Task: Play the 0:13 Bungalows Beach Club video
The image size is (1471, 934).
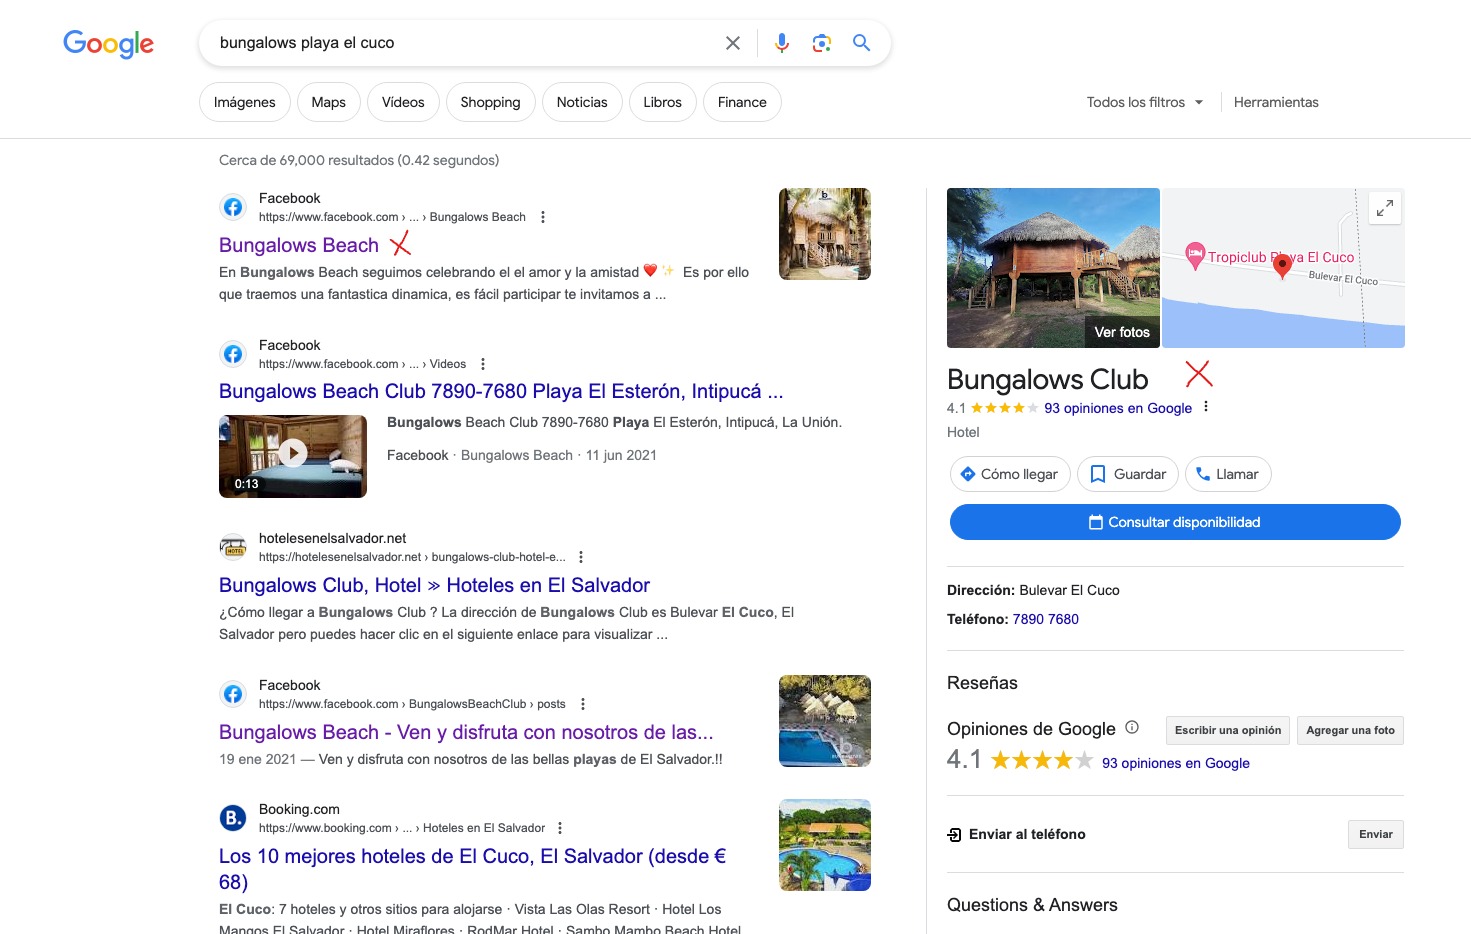Action: (x=293, y=455)
